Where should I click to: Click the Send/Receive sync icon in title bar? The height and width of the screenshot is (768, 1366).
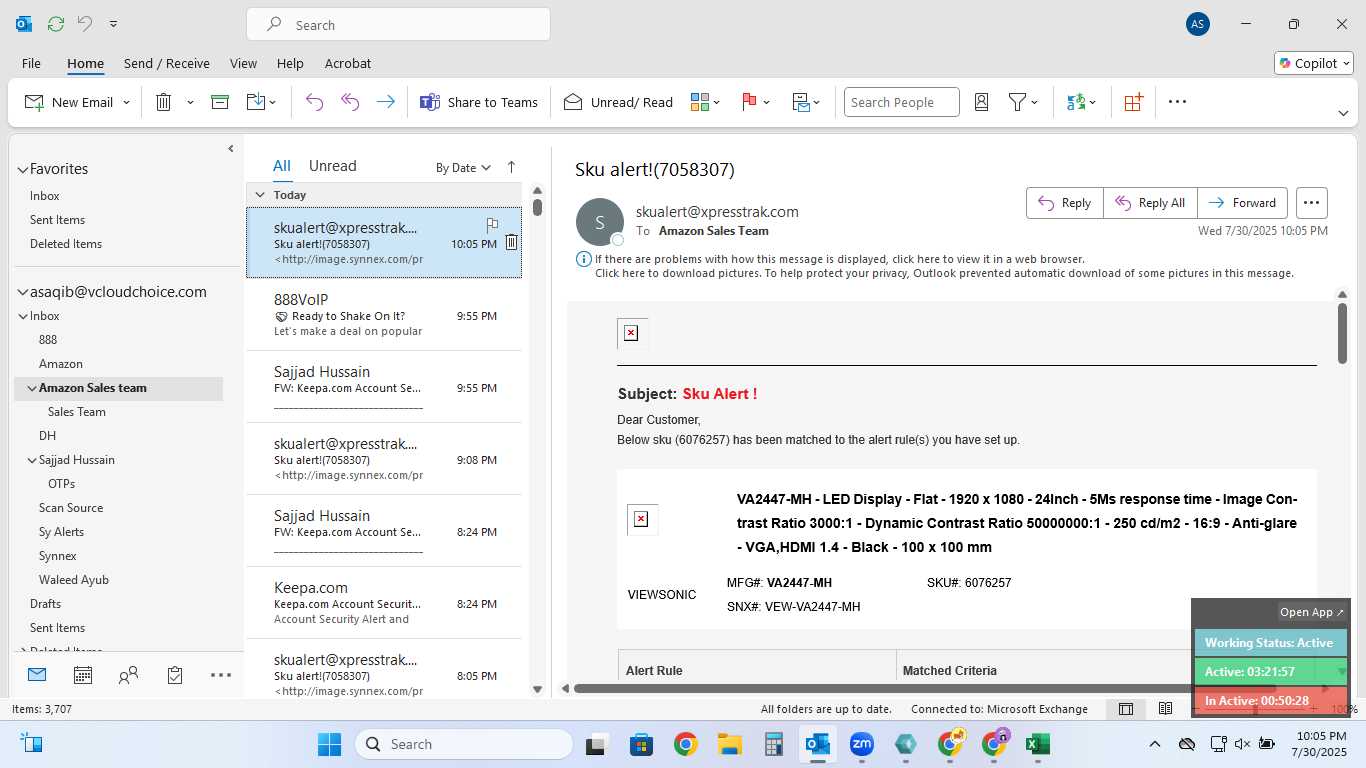56,23
